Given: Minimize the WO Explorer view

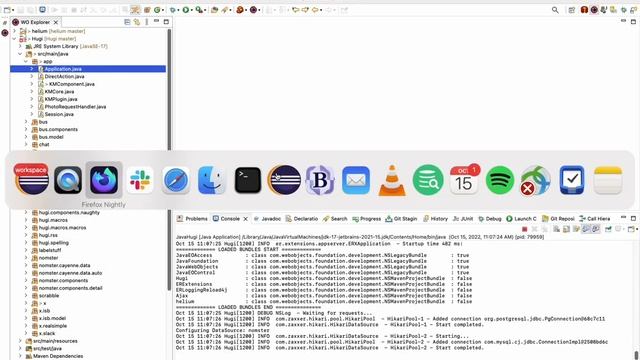Looking at the screenshot, I should point(156,22).
